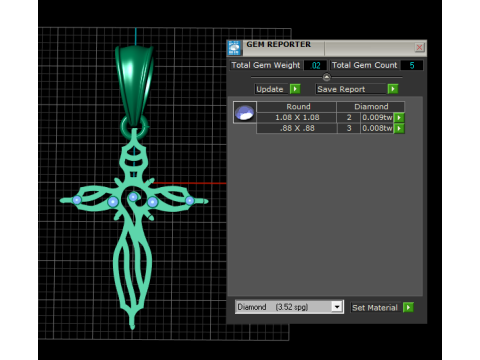The height and width of the screenshot is (360, 480).
Task: Click the Total Gem Count value field
Action: [x=412, y=65]
